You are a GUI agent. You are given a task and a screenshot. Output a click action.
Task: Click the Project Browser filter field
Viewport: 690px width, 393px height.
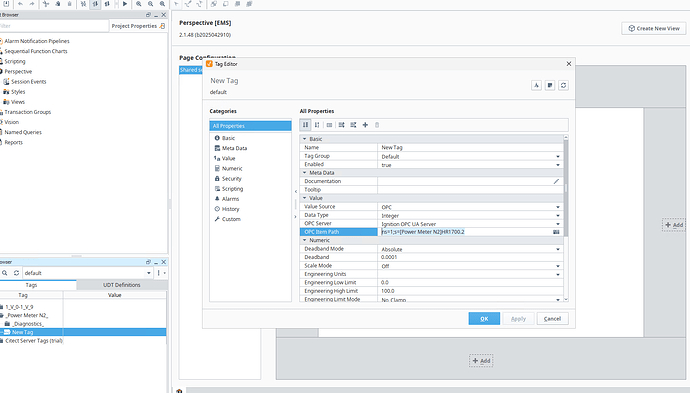tap(54, 26)
